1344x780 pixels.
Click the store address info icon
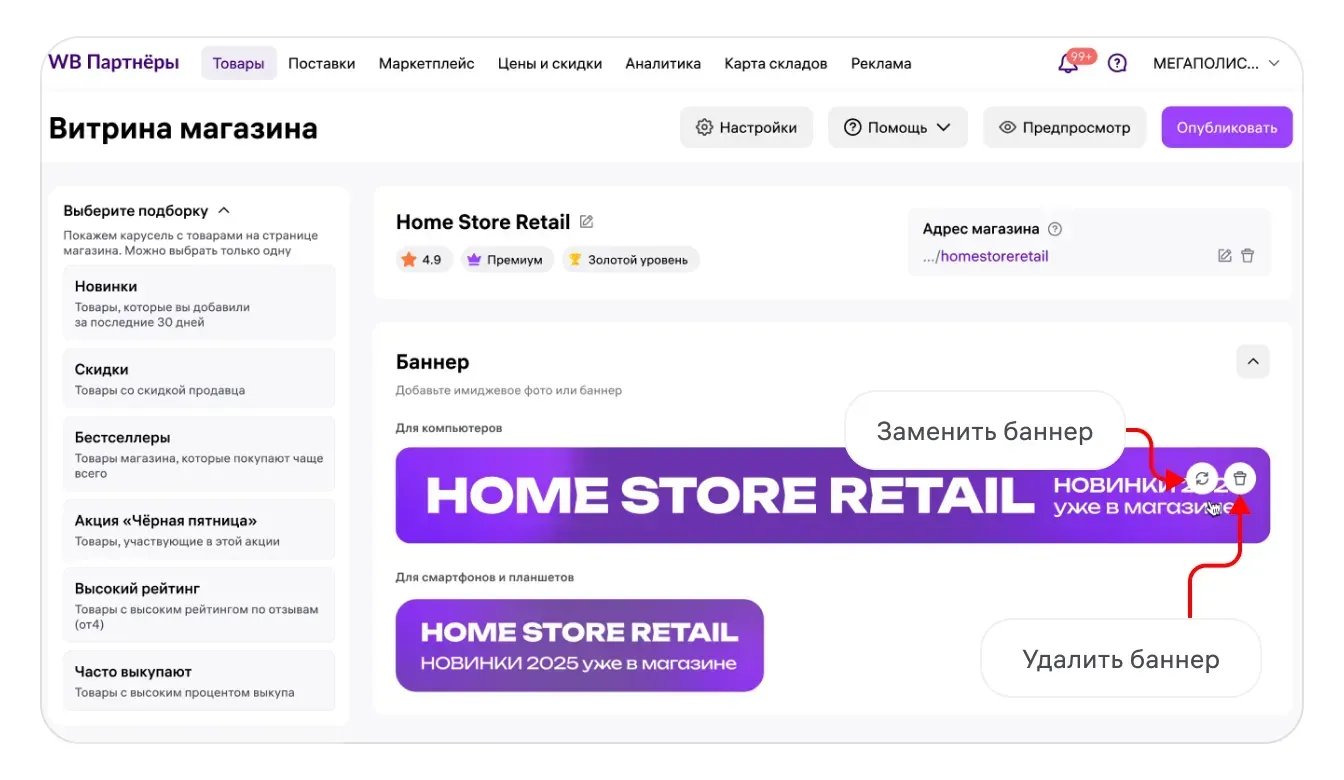coord(1055,229)
